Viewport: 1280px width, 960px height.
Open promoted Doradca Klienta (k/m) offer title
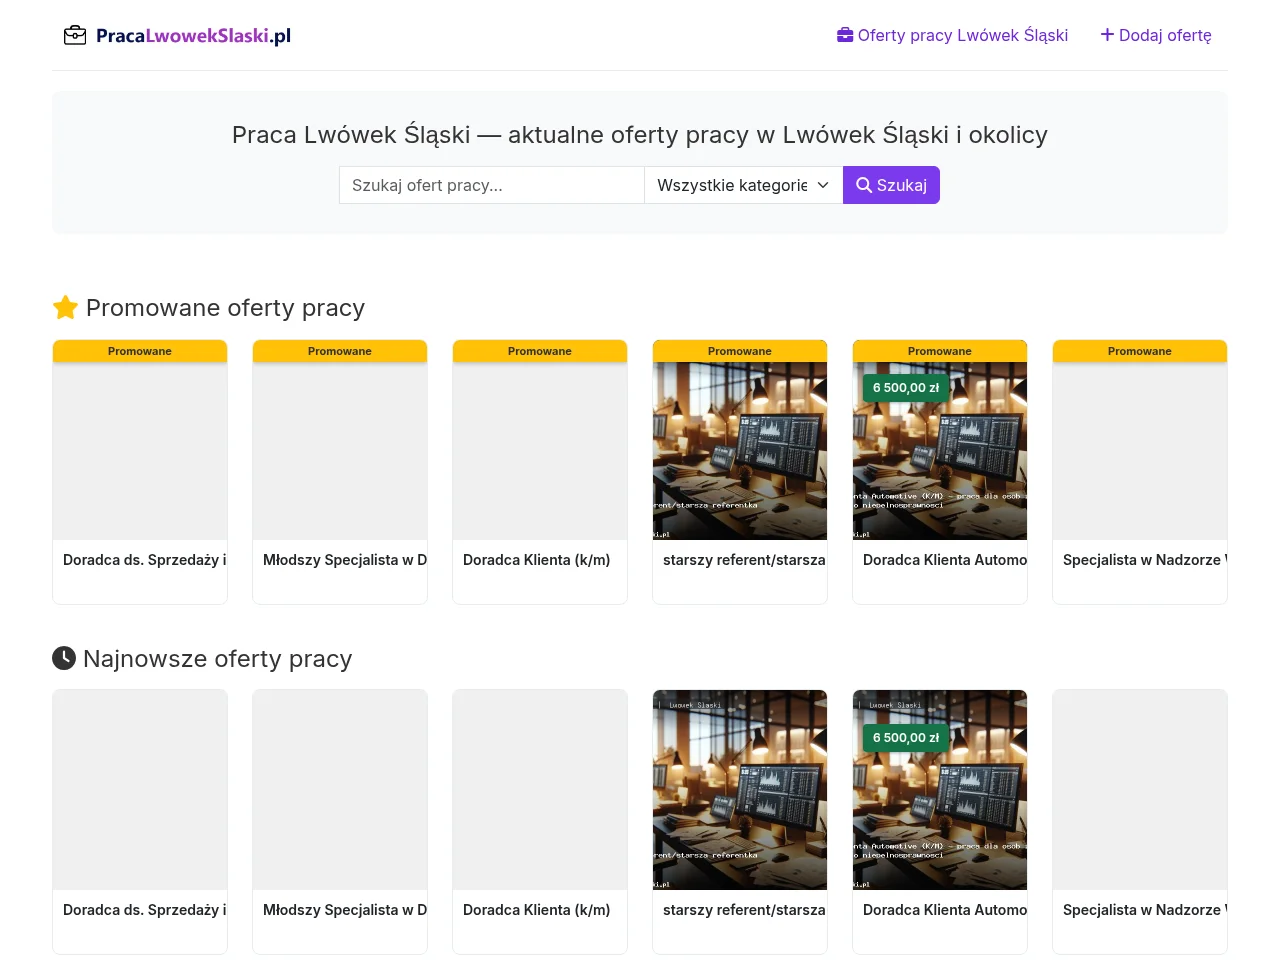point(537,560)
